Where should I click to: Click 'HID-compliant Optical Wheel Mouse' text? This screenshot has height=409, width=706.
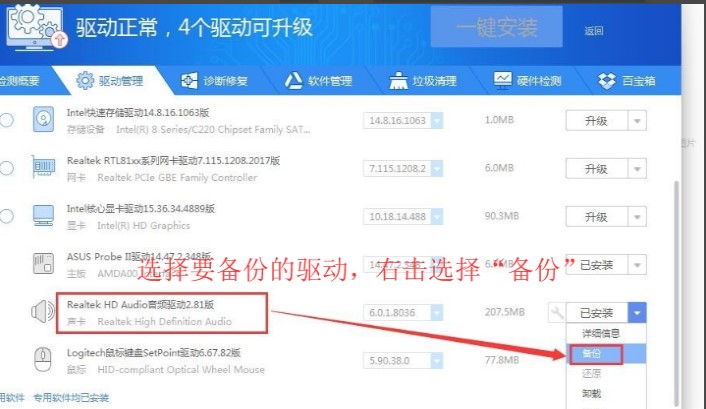pos(181,370)
